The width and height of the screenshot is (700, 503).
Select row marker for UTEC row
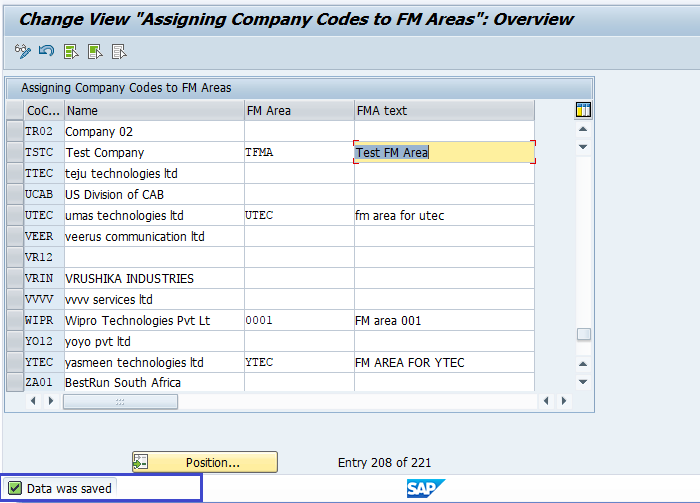pos(14,216)
